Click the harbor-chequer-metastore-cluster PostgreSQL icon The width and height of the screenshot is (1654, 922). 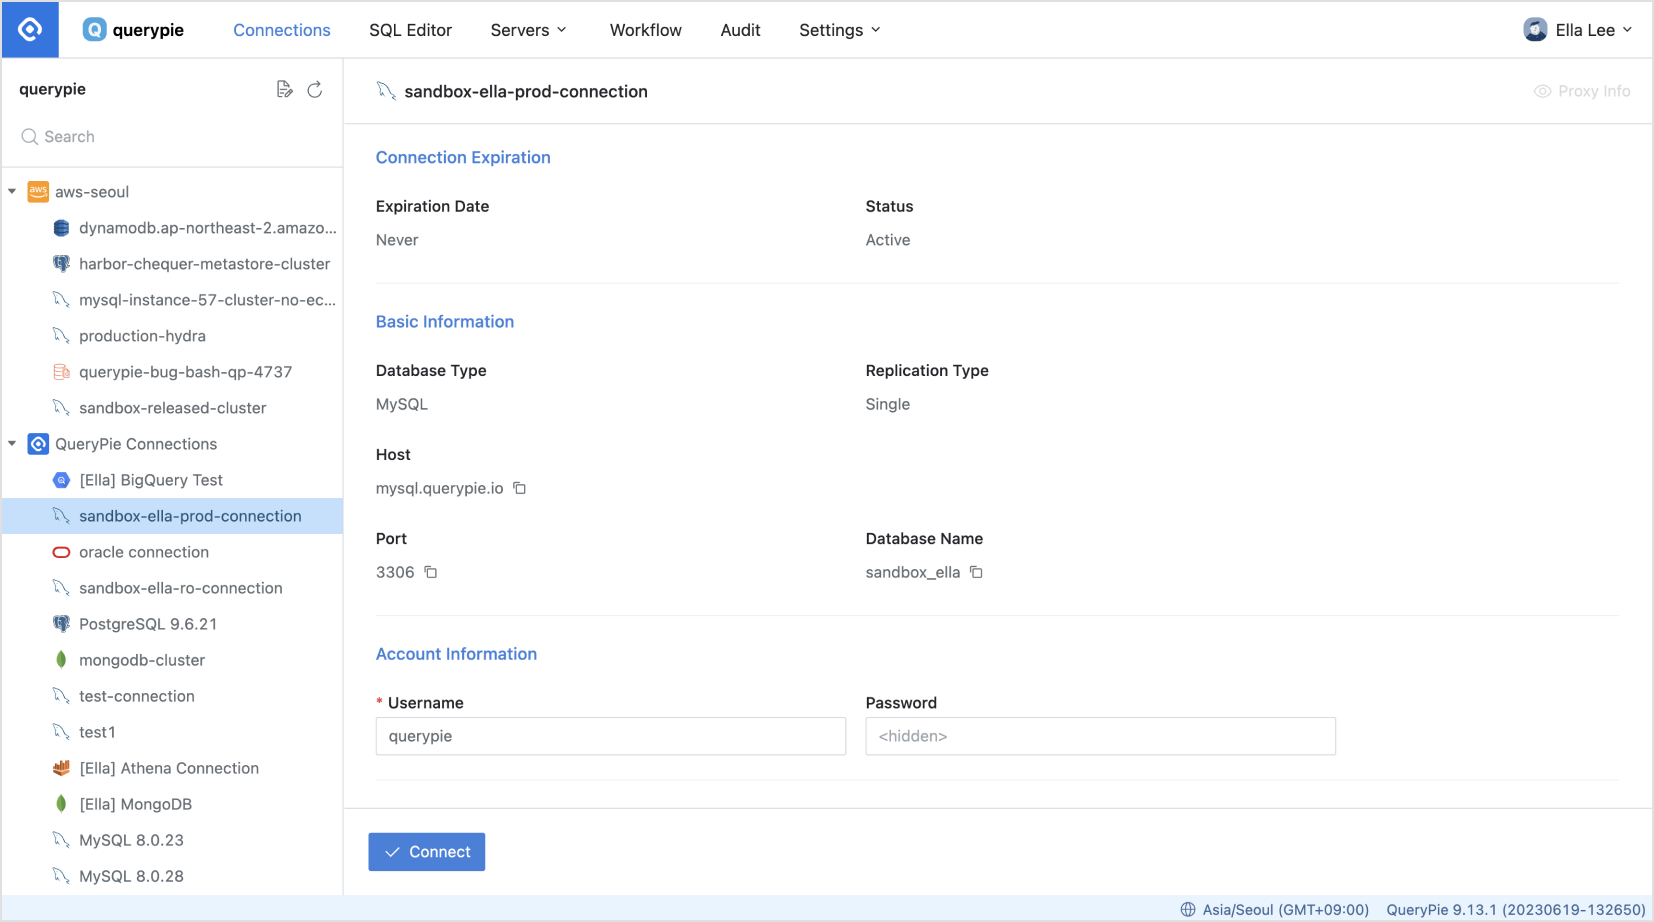[61, 264]
